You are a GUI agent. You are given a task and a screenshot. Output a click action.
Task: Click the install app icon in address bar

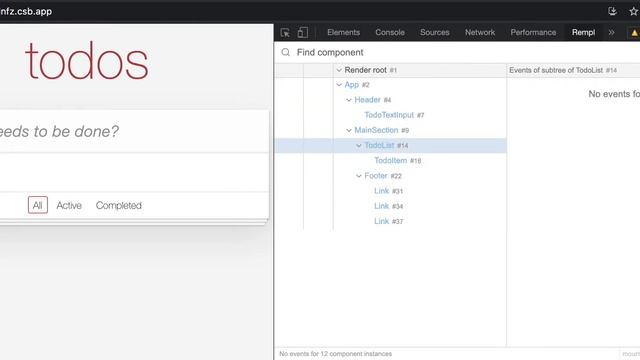coord(612,11)
